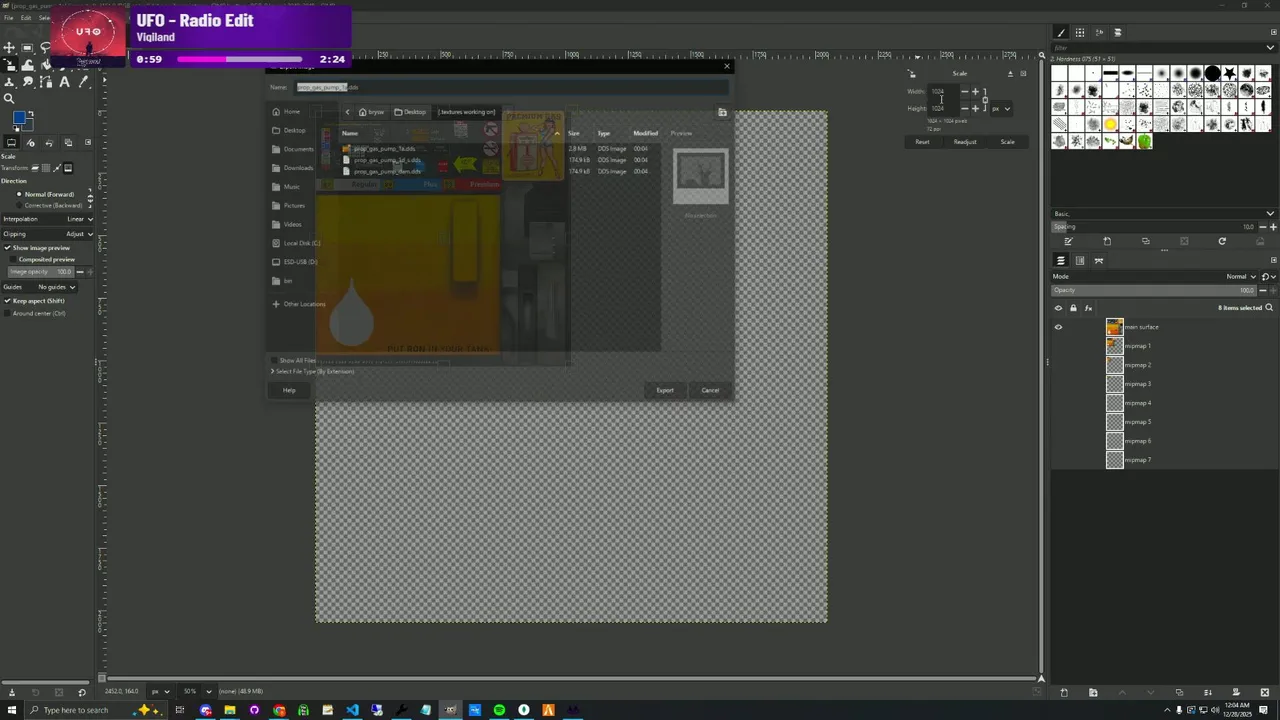
Task: Open the Images tab in toolbox dock
Action: pos(68,142)
